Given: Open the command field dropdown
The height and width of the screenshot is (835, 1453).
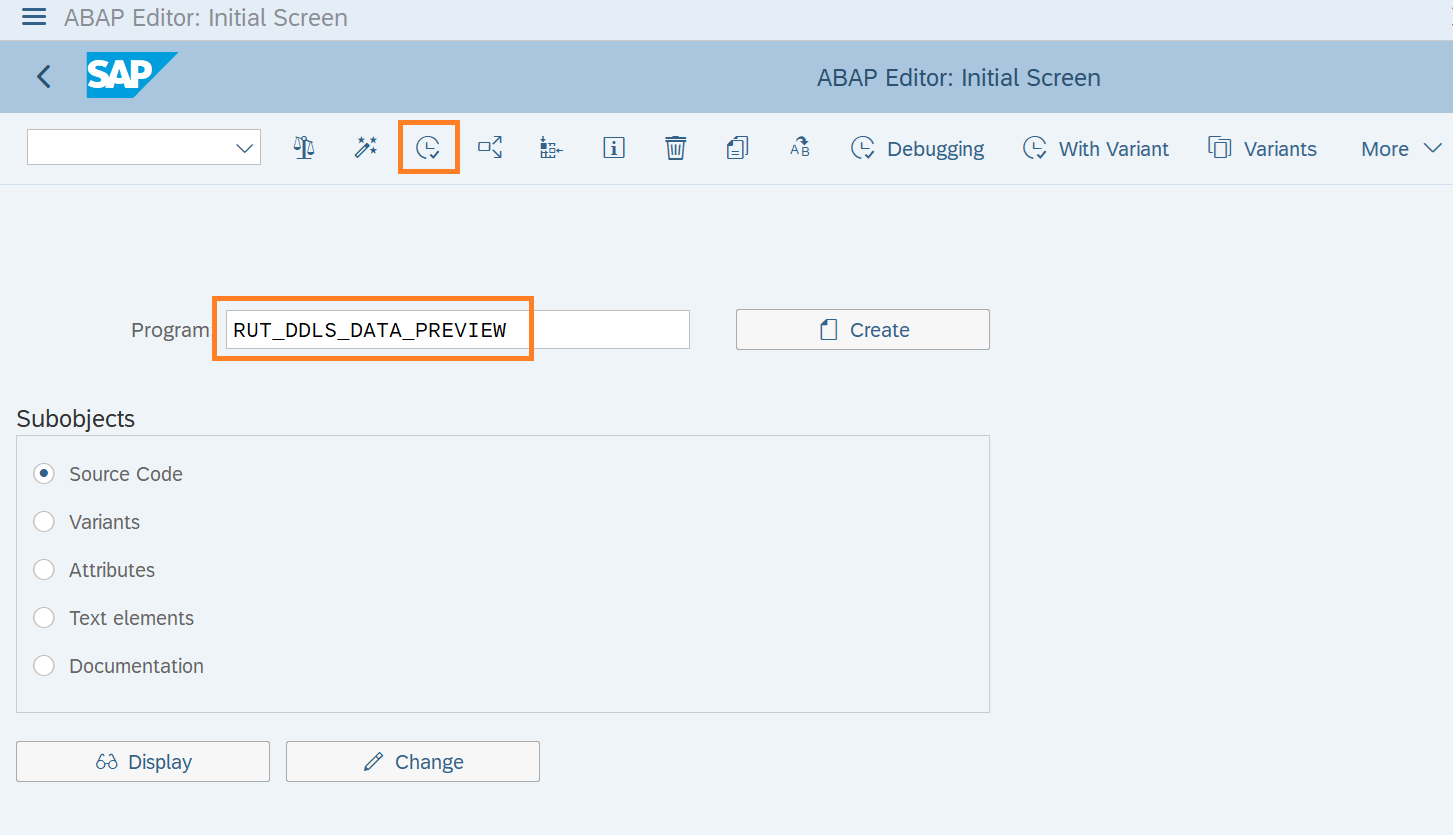Looking at the screenshot, I should [x=244, y=148].
